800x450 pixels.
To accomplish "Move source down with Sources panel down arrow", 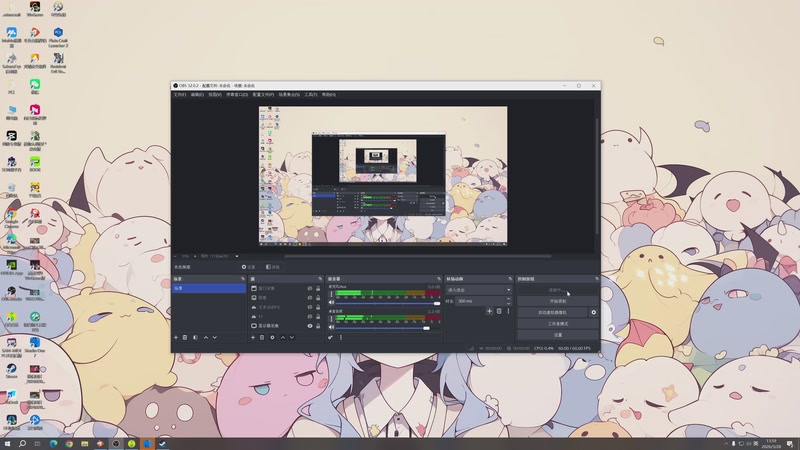I will pos(292,337).
